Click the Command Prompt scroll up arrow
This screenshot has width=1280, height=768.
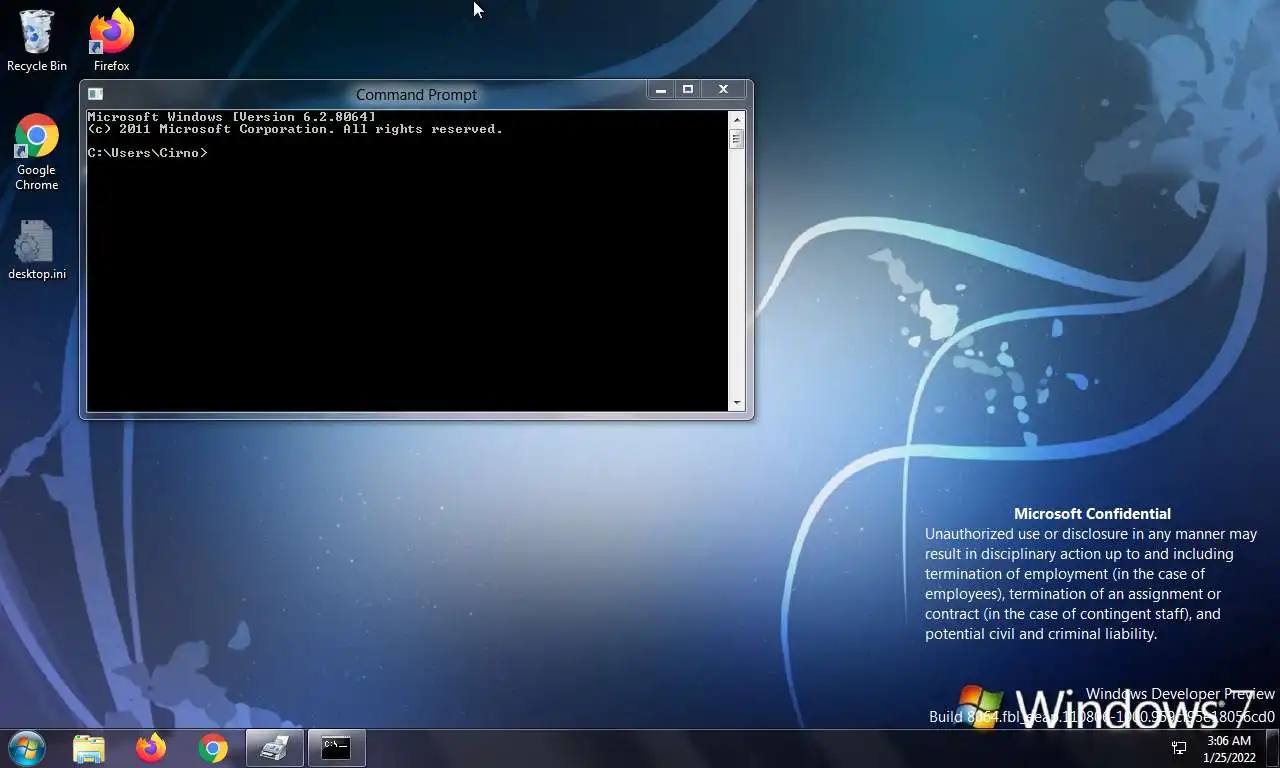pyautogui.click(x=737, y=120)
